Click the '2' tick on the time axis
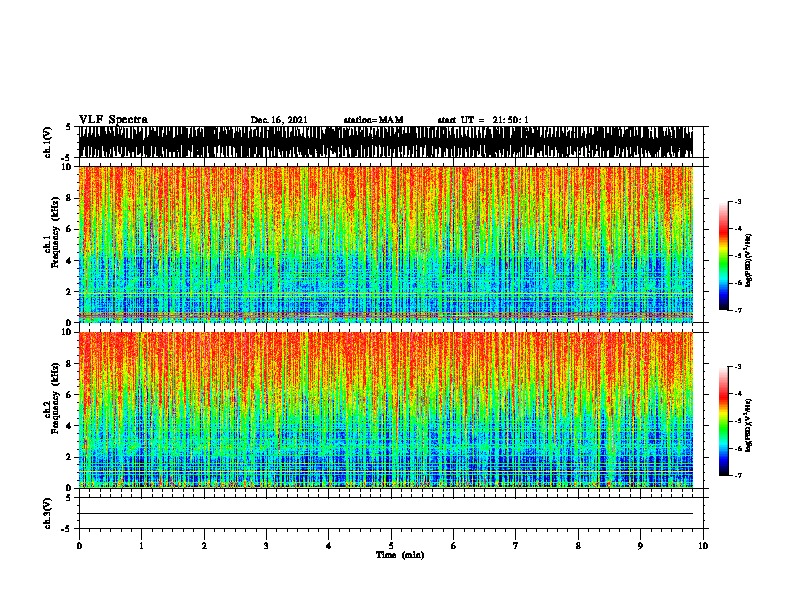792x612 pixels. coord(204,546)
